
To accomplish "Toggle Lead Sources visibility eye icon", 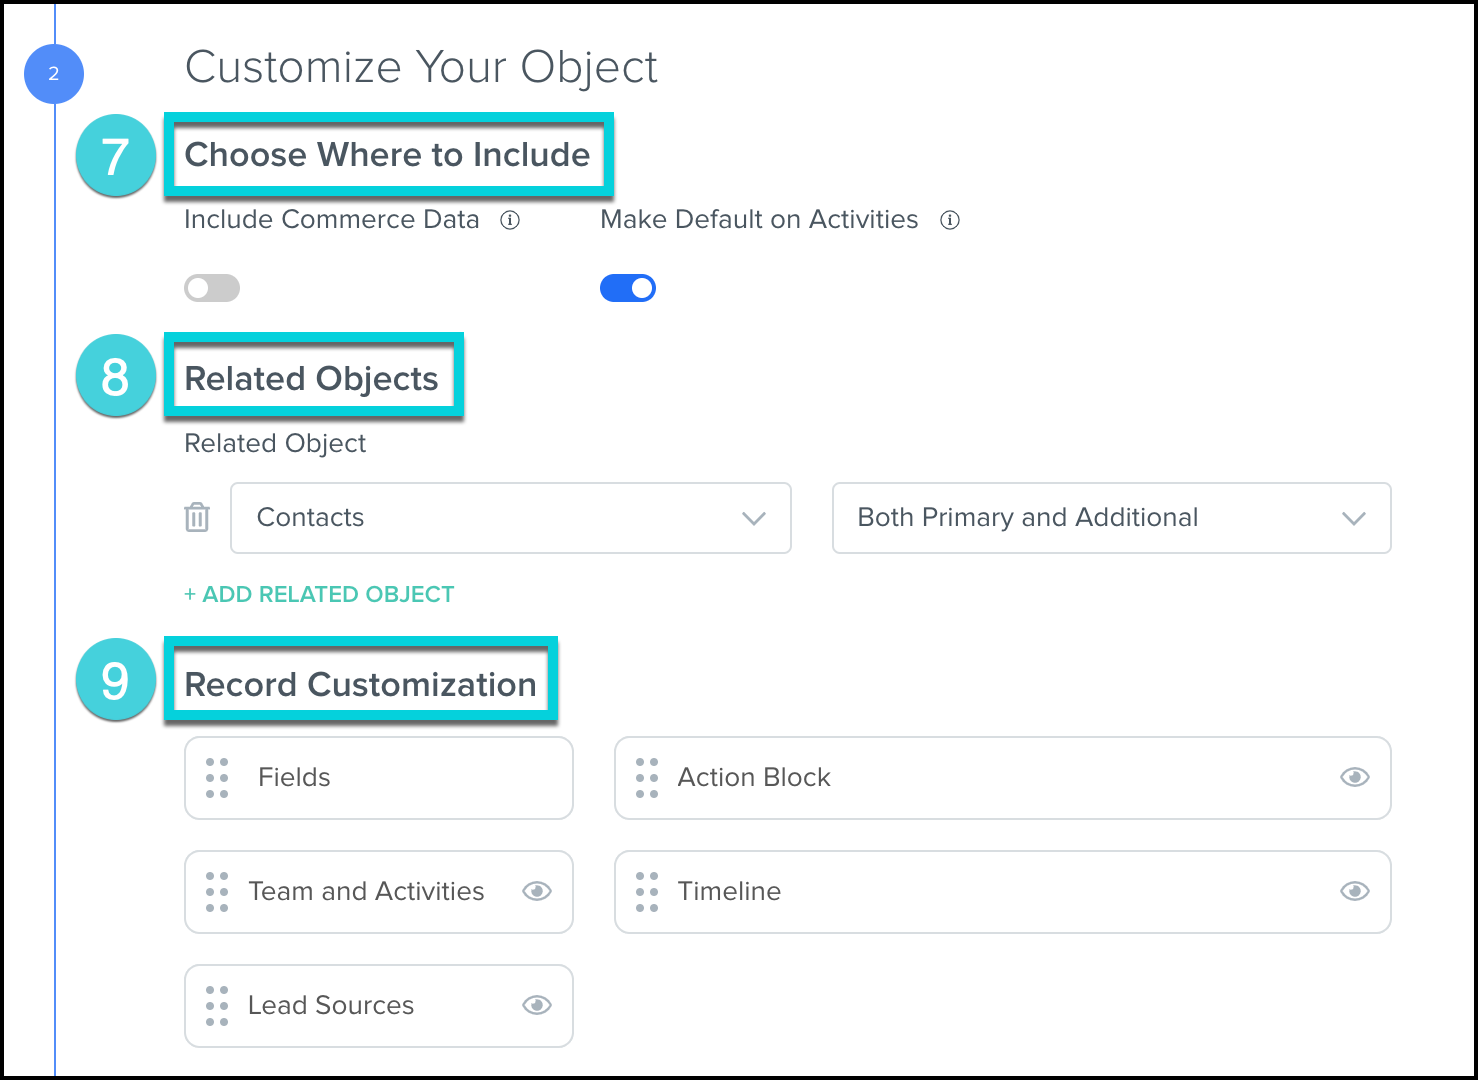I will pyautogui.click(x=537, y=1006).
